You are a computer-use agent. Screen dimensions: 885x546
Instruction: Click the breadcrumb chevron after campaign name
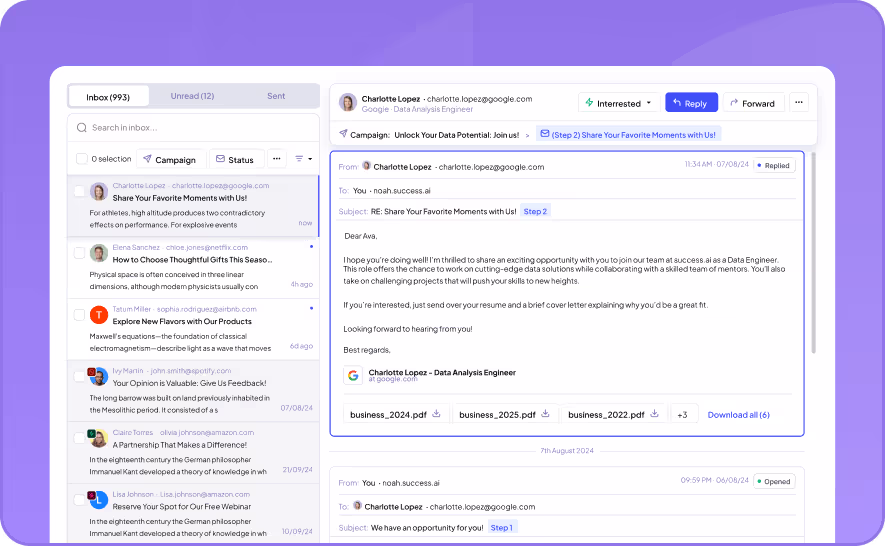[x=528, y=136]
